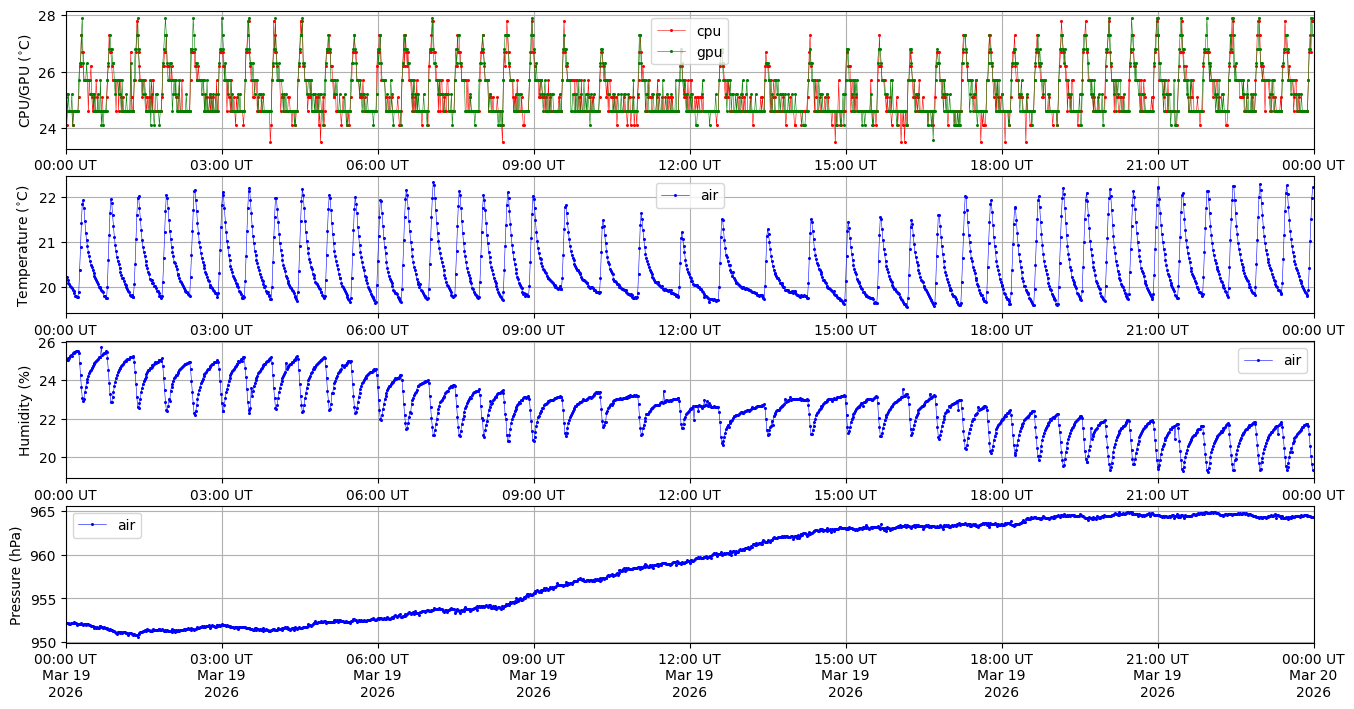Click the Mar 20 2026 date tick label
Image resolution: width=1354 pixels, height=709 pixels.
click(1313, 675)
